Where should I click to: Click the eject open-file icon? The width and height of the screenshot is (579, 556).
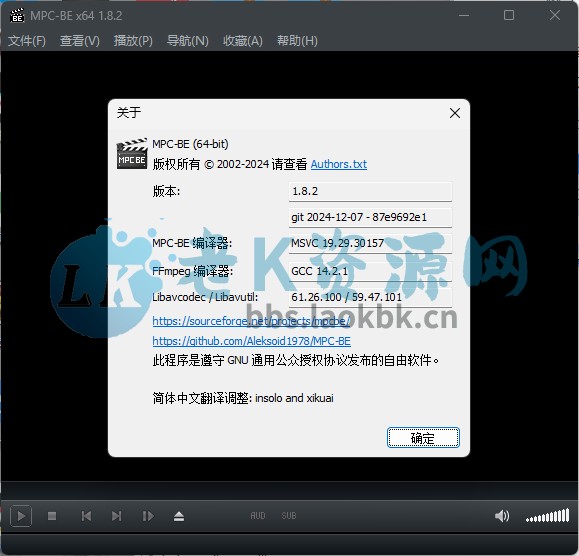(x=179, y=516)
